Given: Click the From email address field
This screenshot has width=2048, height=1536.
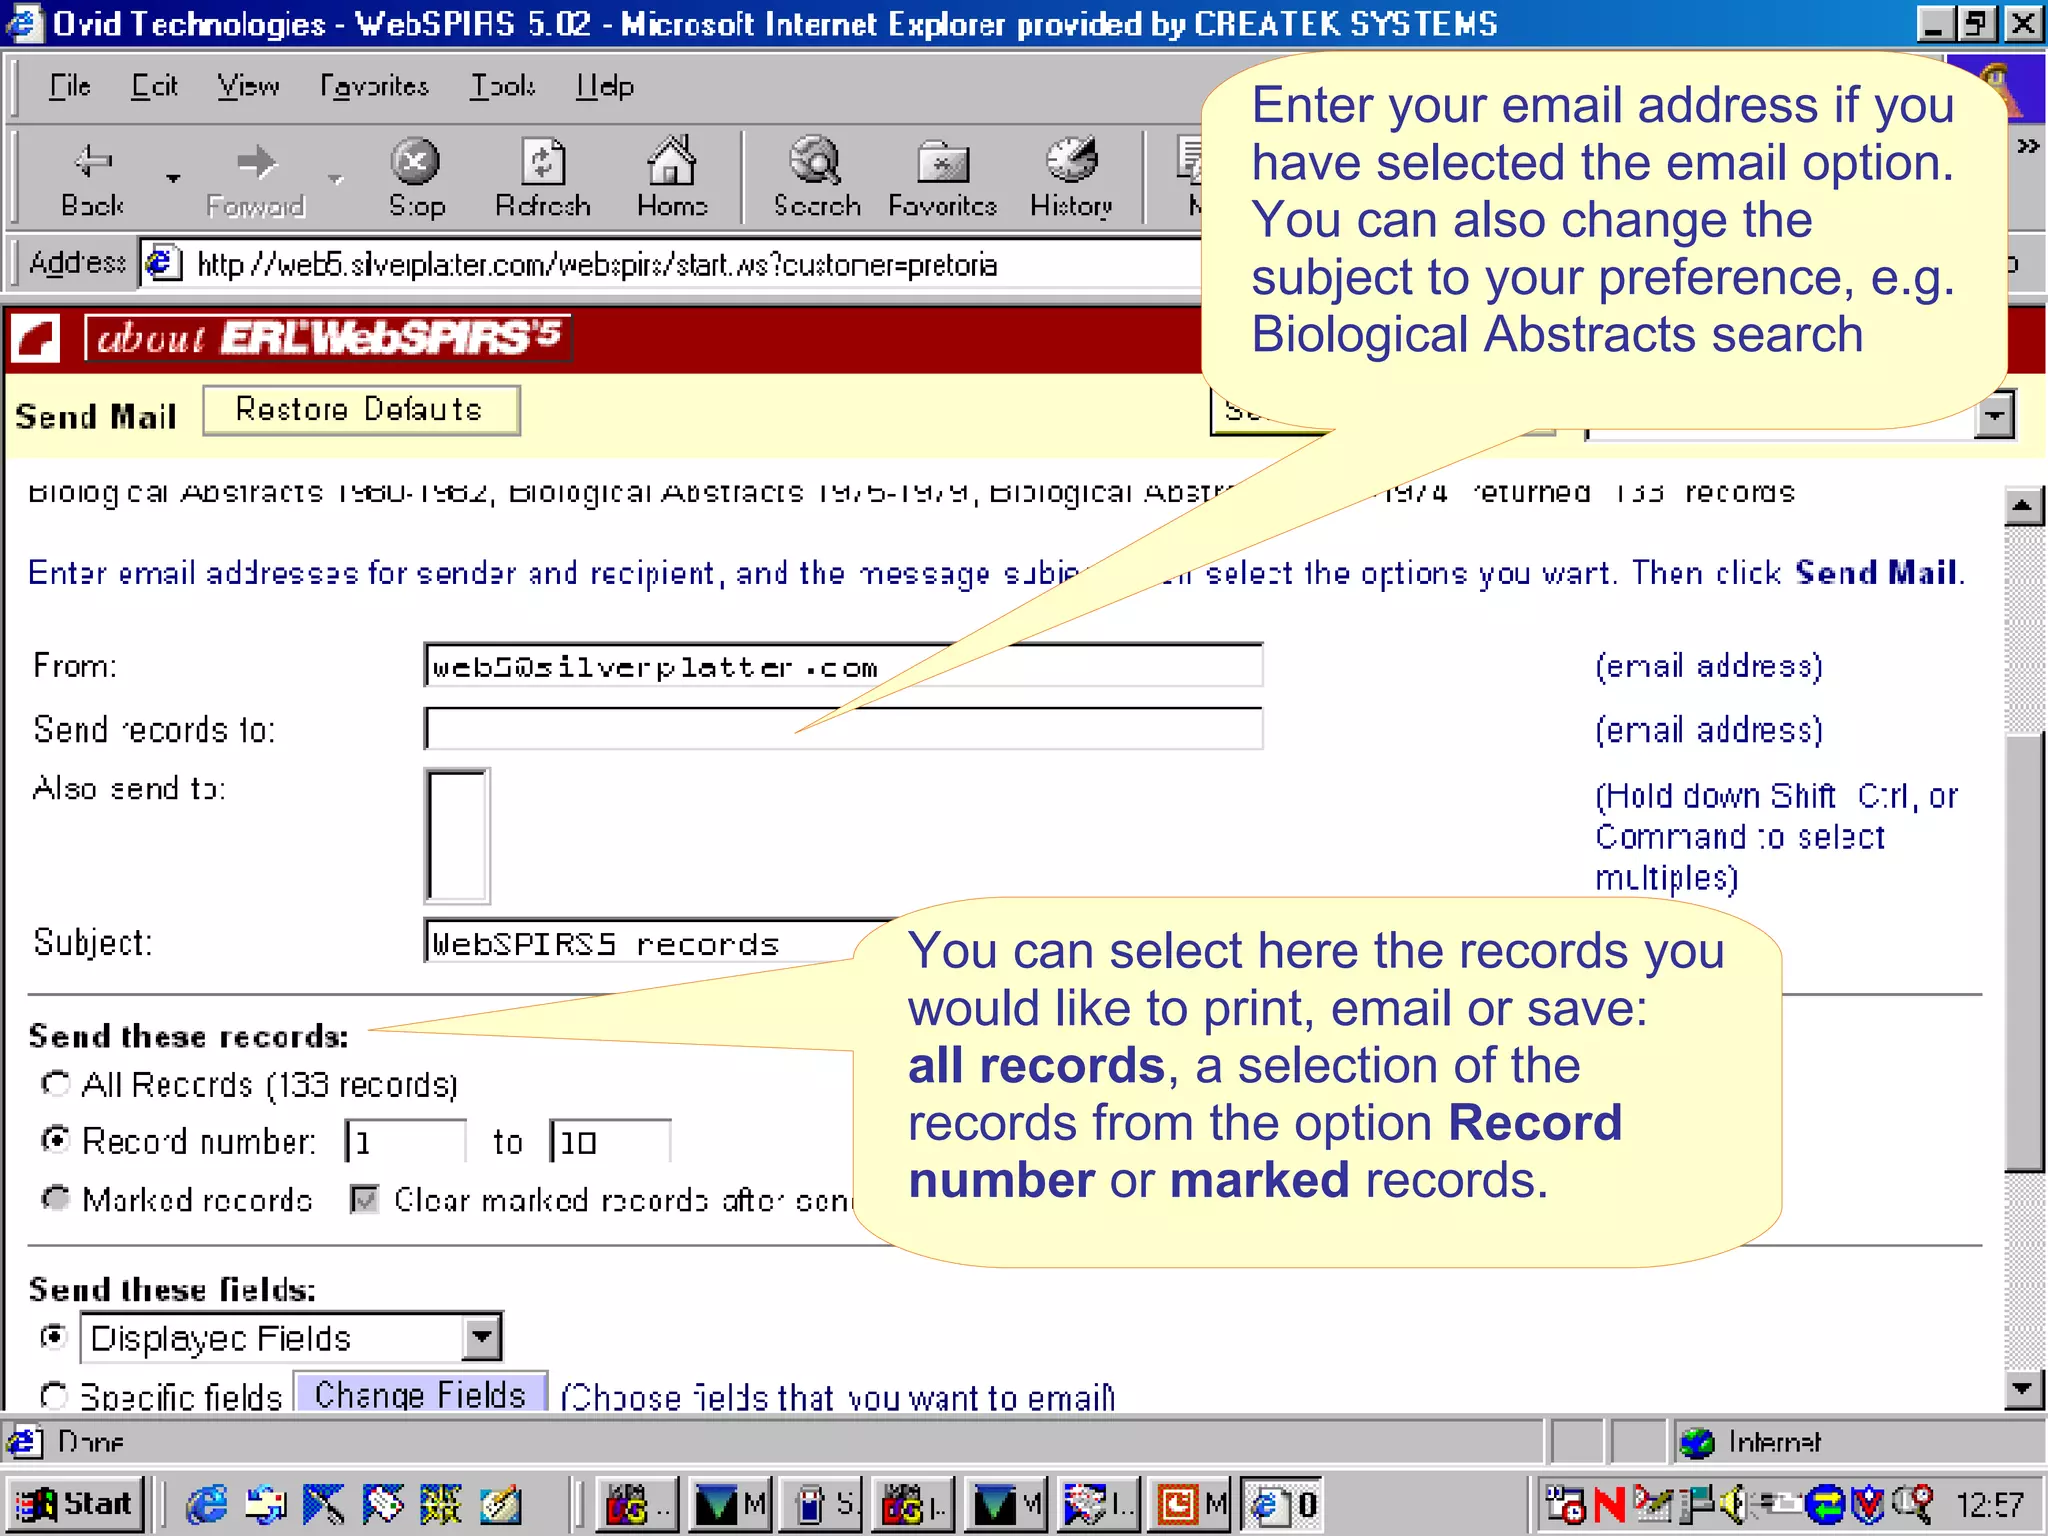Looking at the screenshot, I should pos(843,666).
